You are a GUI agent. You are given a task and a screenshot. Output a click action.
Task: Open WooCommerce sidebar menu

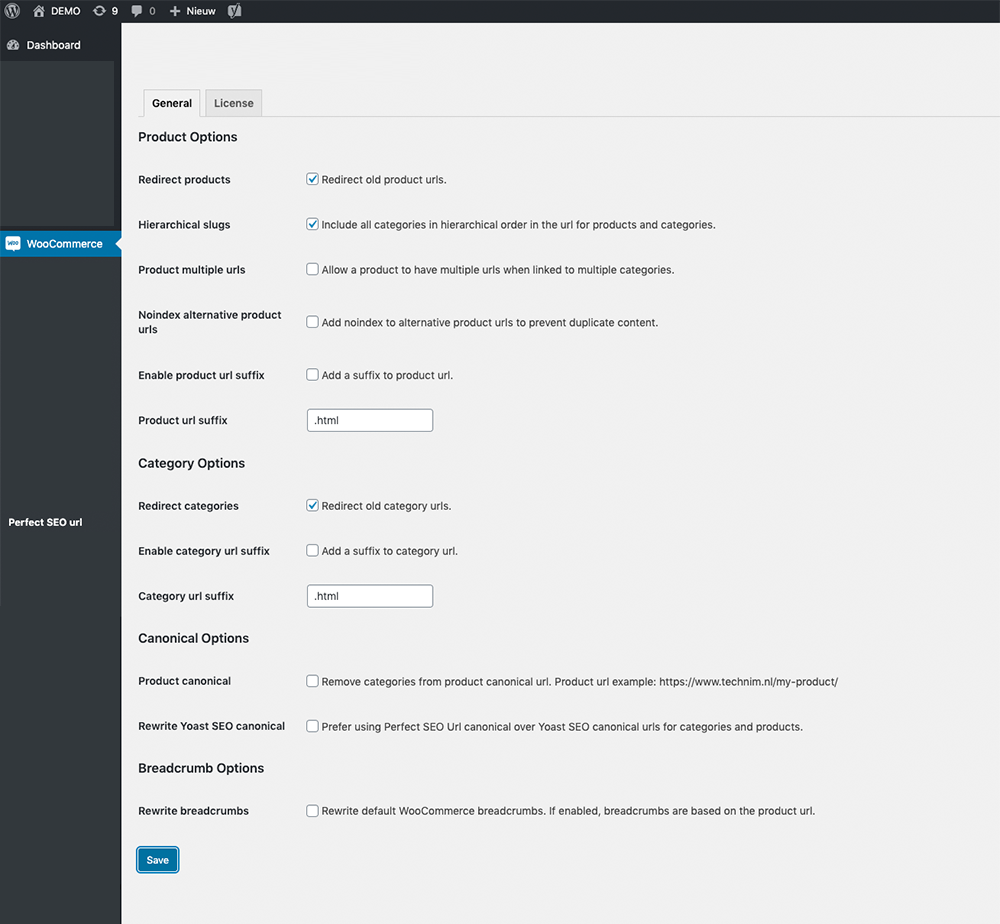pos(61,244)
